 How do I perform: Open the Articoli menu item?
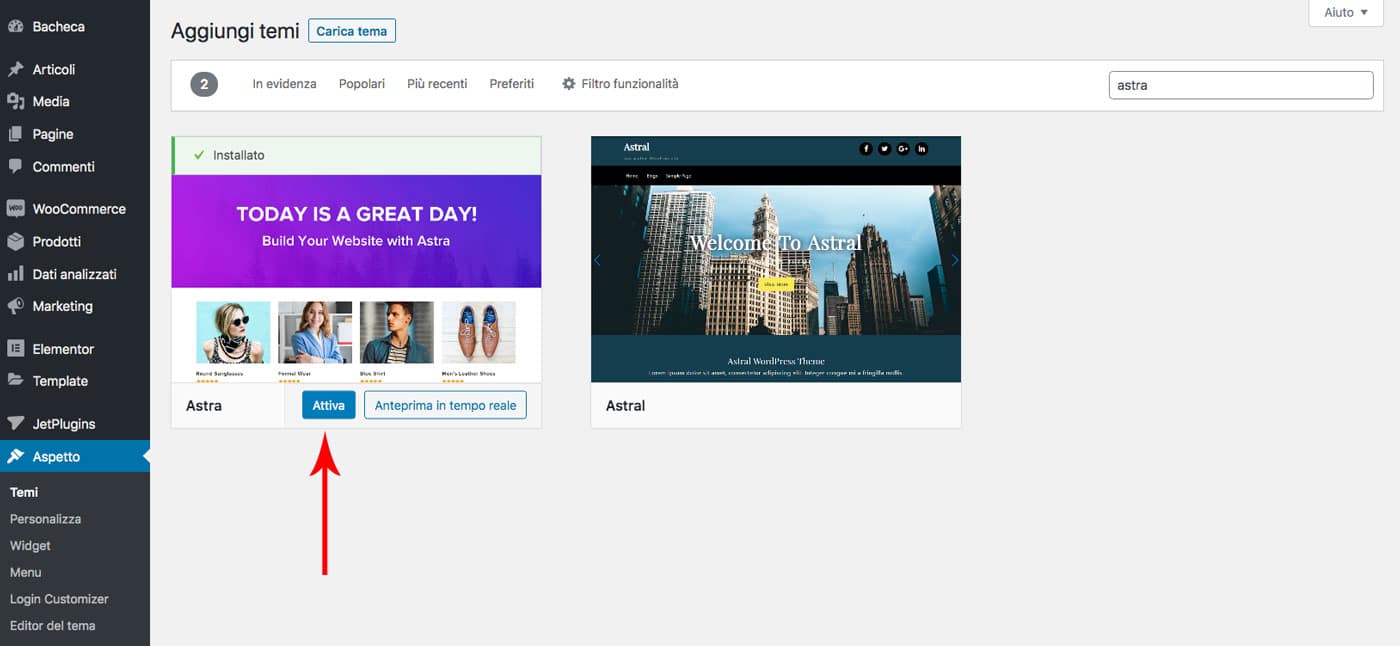click(x=75, y=69)
